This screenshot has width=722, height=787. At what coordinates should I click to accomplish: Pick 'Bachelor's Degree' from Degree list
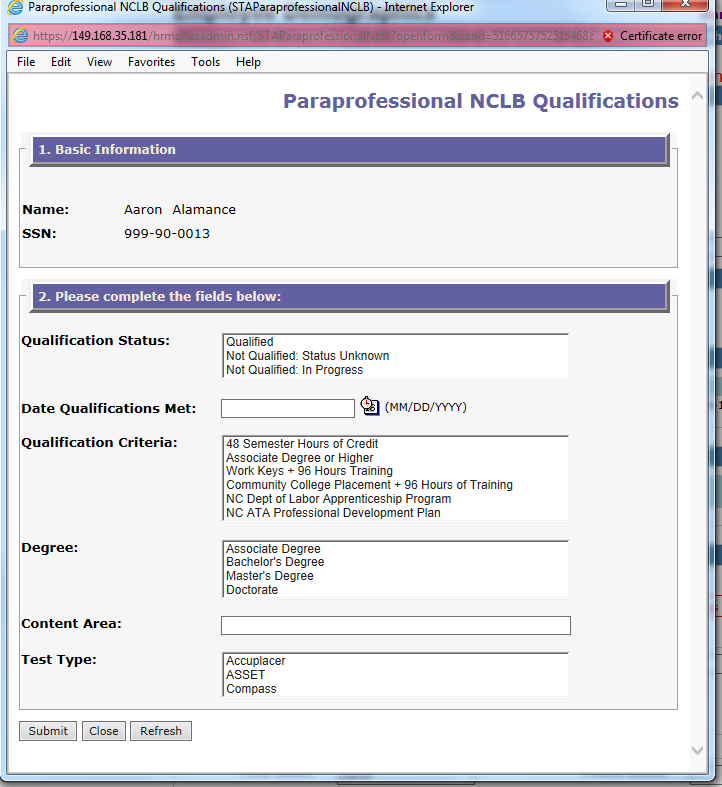click(275, 562)
